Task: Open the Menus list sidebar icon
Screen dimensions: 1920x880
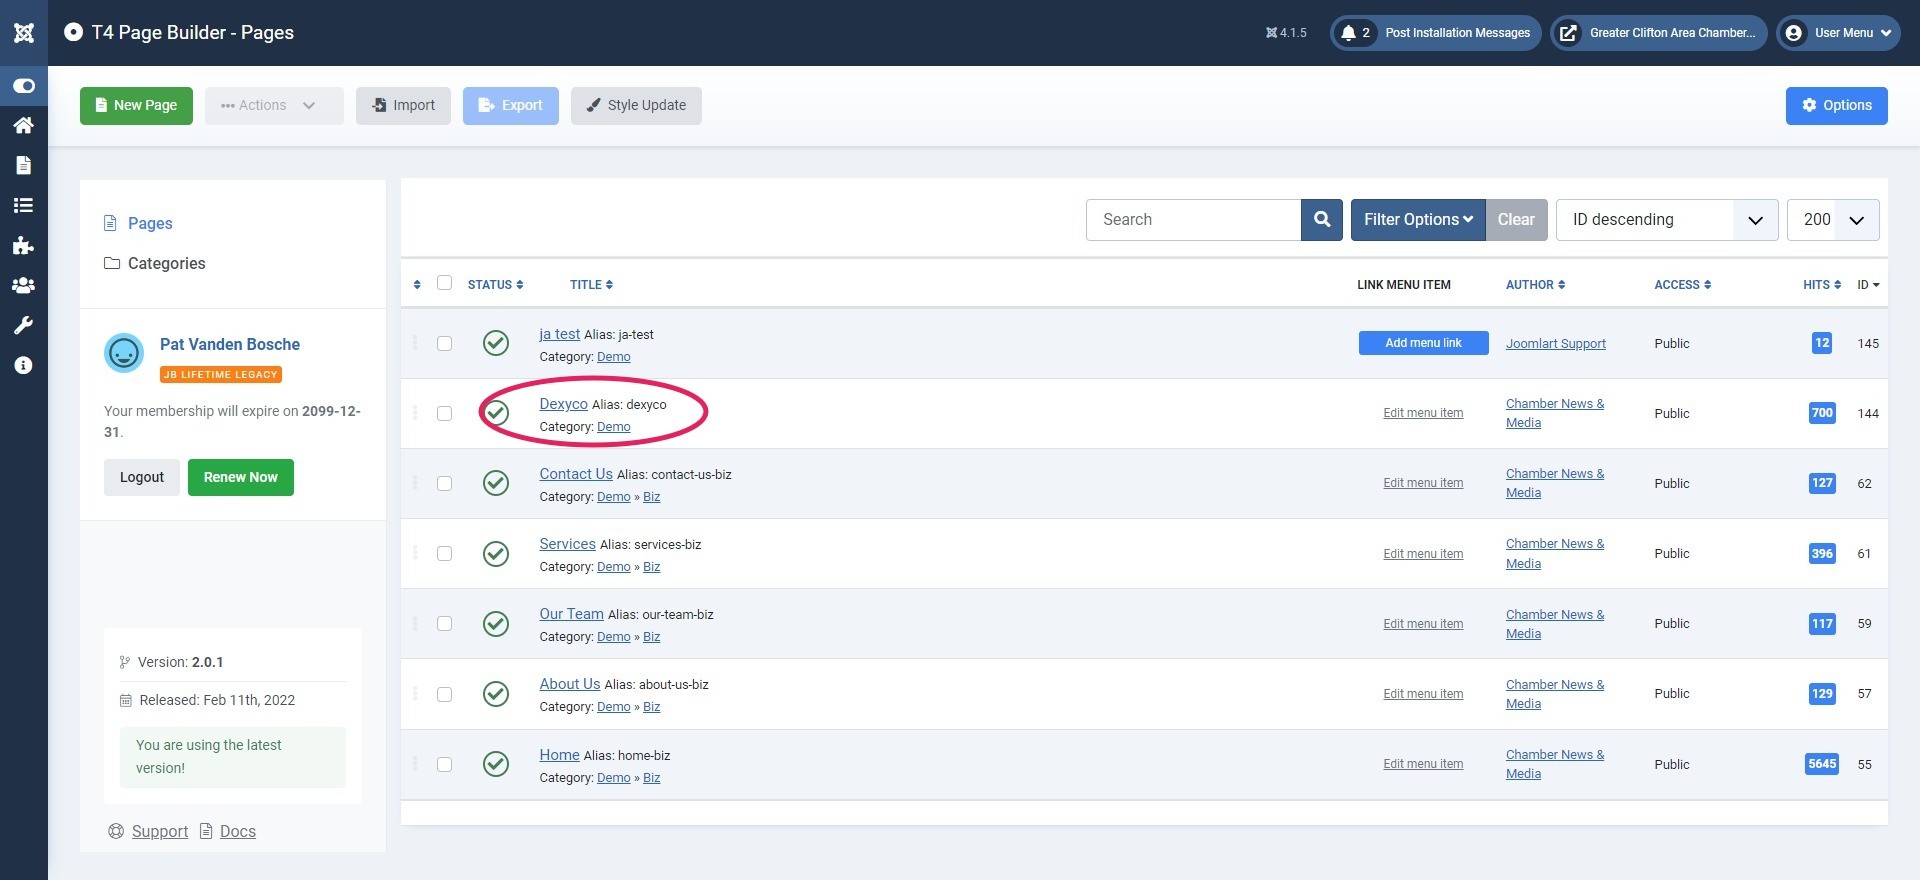Action: tap(24, 205)
